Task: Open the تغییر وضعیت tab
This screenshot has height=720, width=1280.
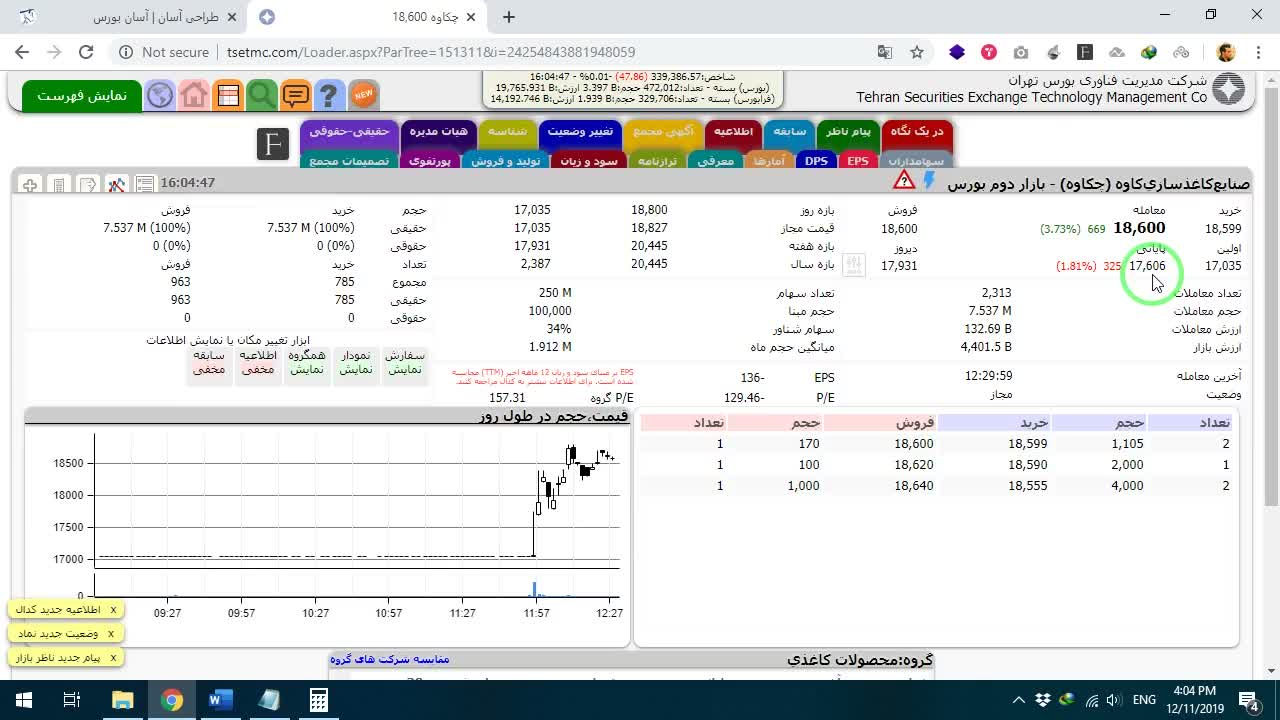Action: point(580,131)
